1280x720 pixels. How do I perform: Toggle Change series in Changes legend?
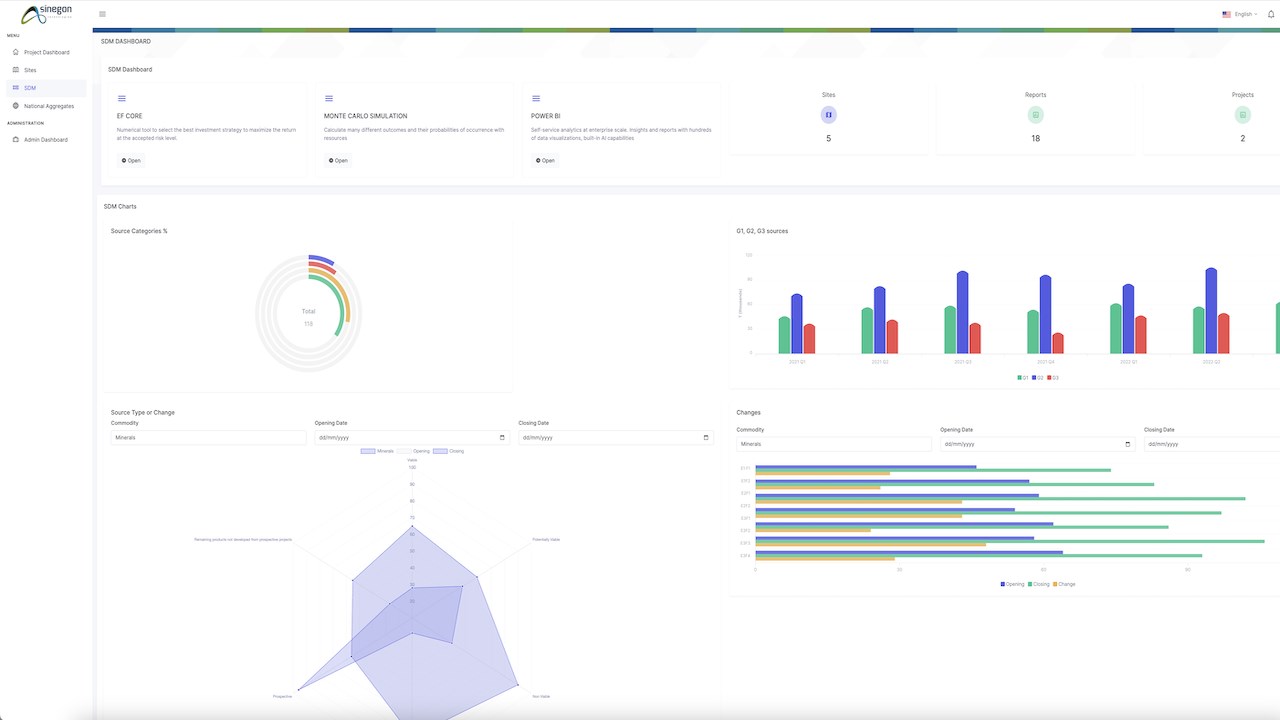point(1064,584)
